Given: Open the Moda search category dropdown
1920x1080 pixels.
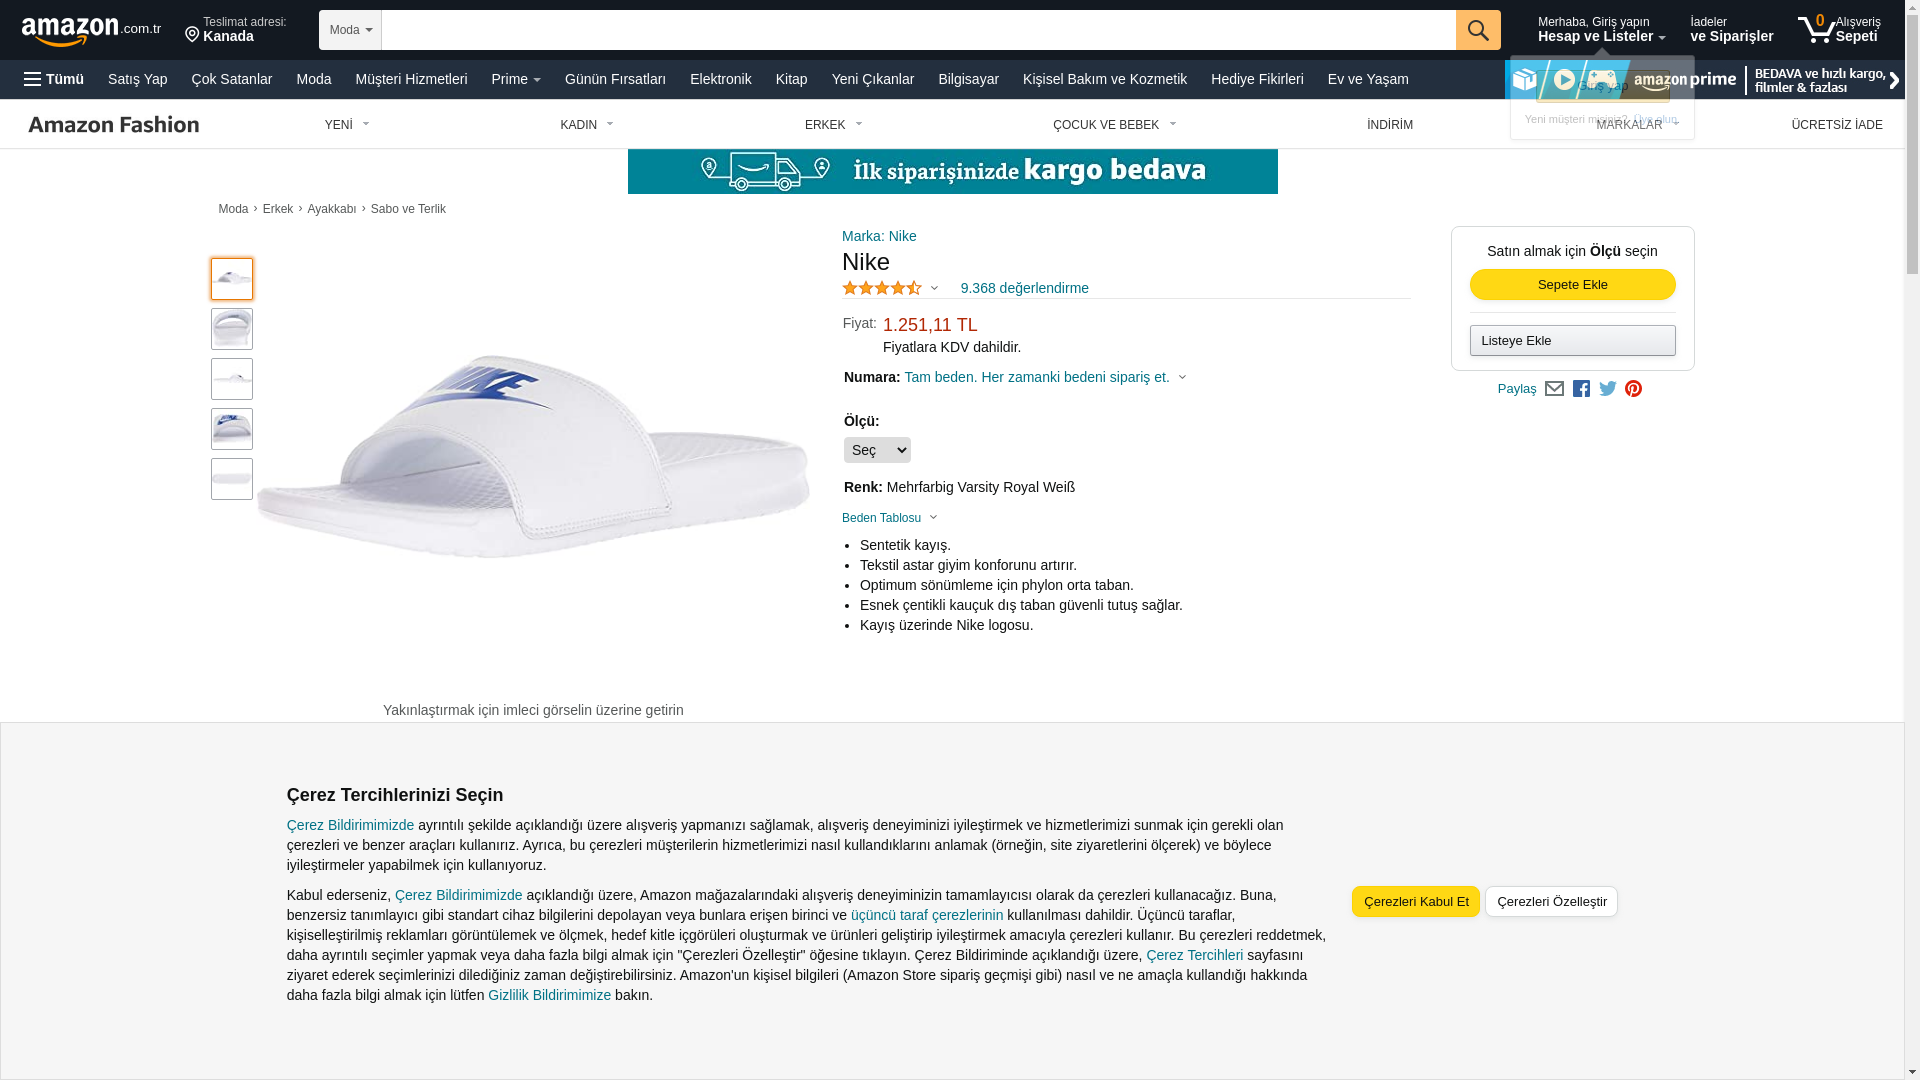Looking at the screenshot, I should click(350, 30).
